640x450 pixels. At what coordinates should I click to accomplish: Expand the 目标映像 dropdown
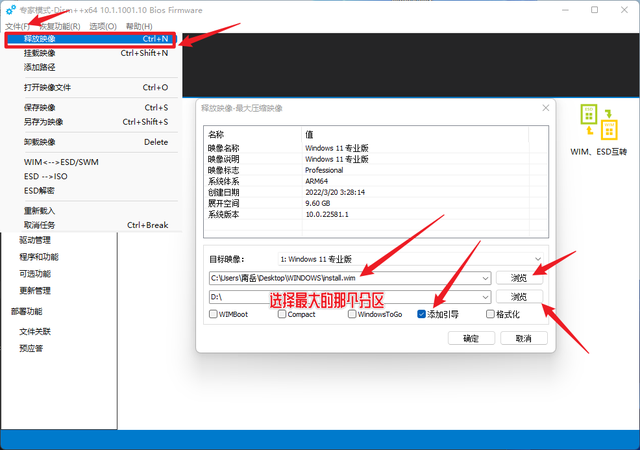[x=538, y=259]
